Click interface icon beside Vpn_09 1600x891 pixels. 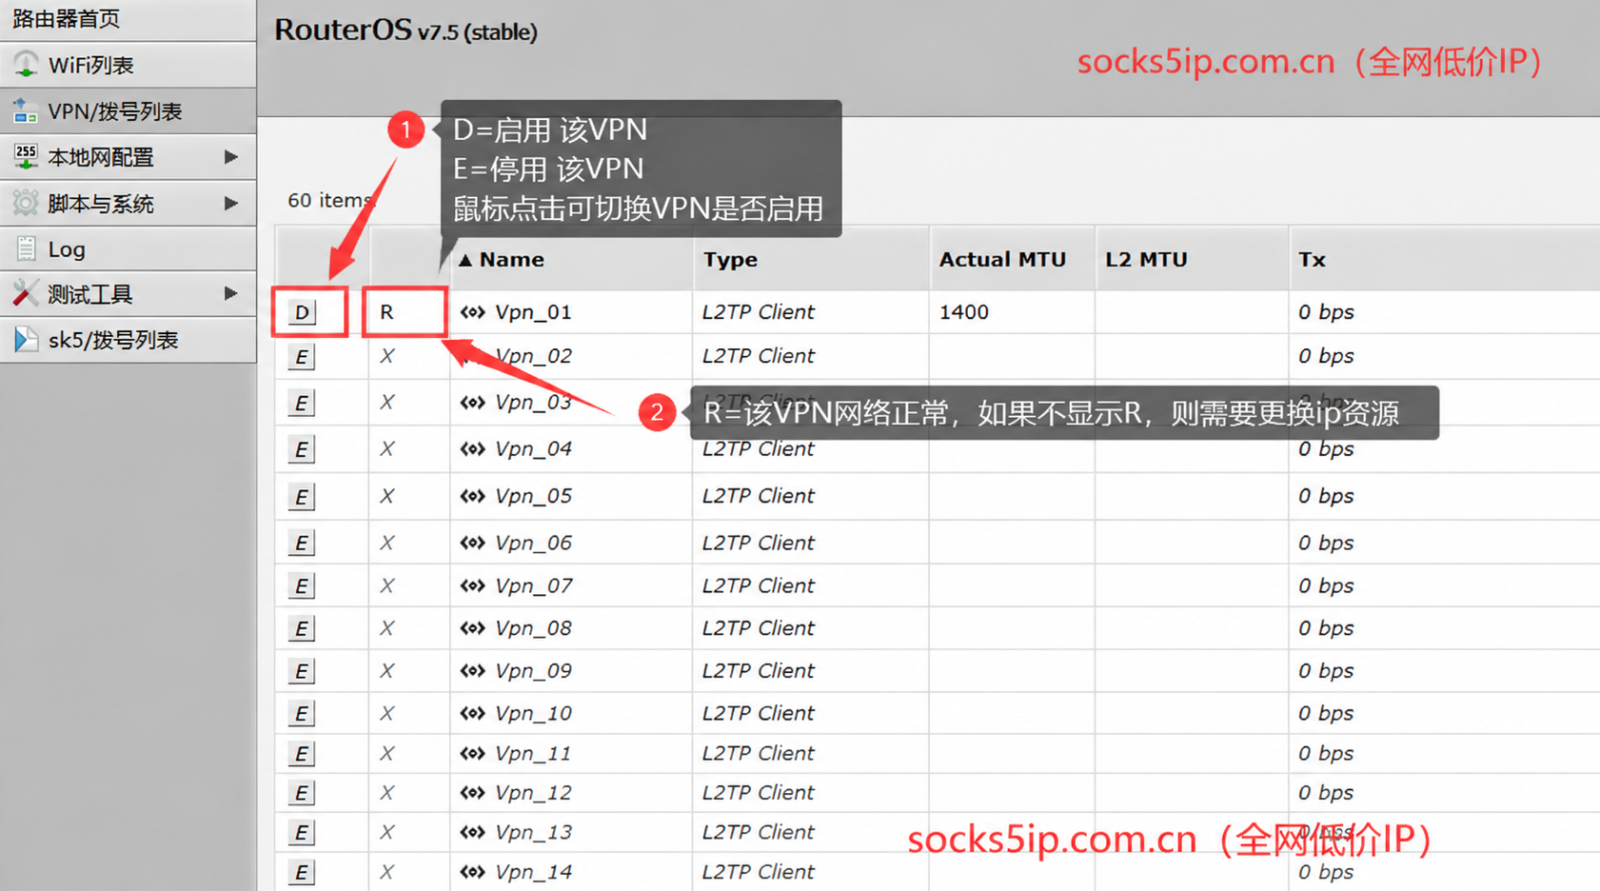[473, 671]
